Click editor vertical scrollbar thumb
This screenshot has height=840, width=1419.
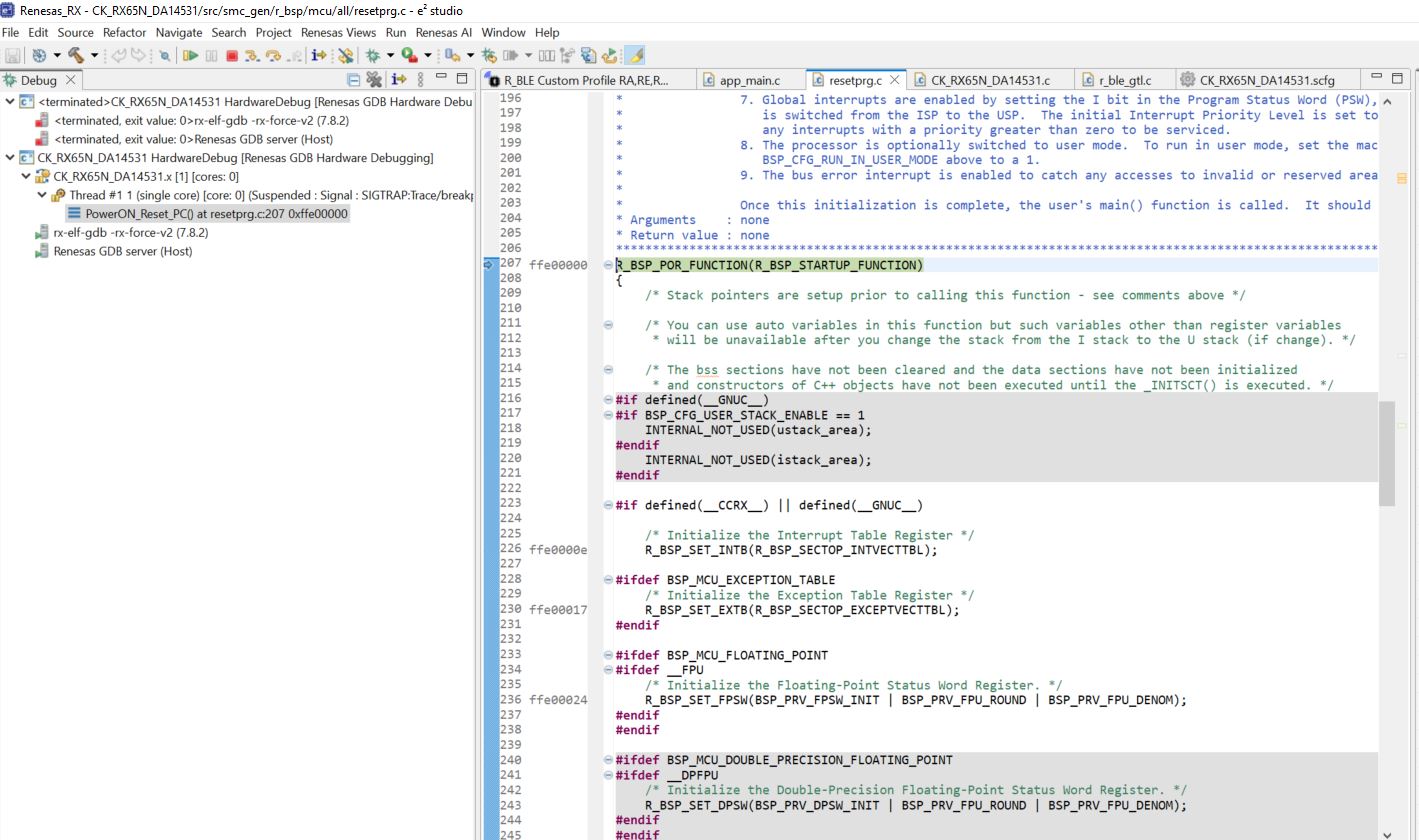(x=1386, y=454)
